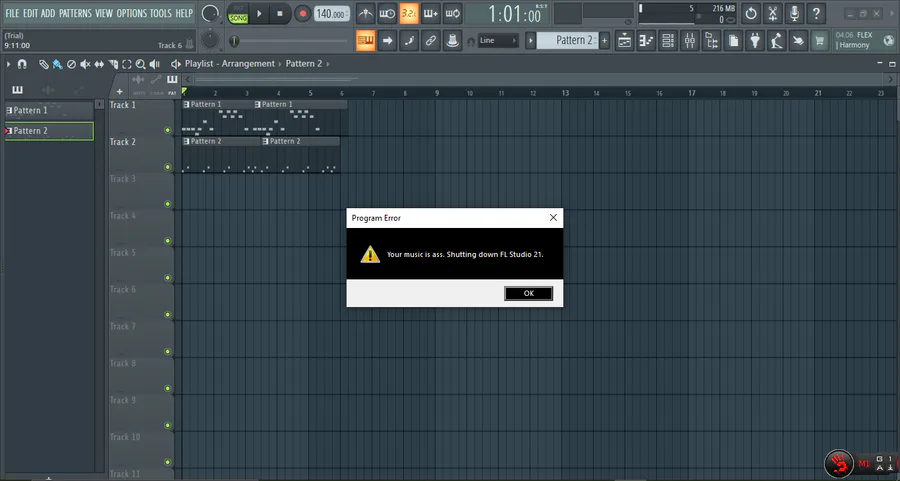Toggle auto-scroll arrow icon

coord(387,40)
